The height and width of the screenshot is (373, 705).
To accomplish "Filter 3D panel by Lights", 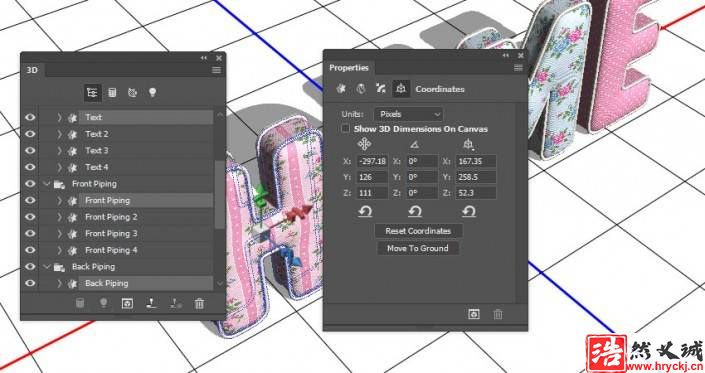I will pyautogui.click(x=152, y=93).
